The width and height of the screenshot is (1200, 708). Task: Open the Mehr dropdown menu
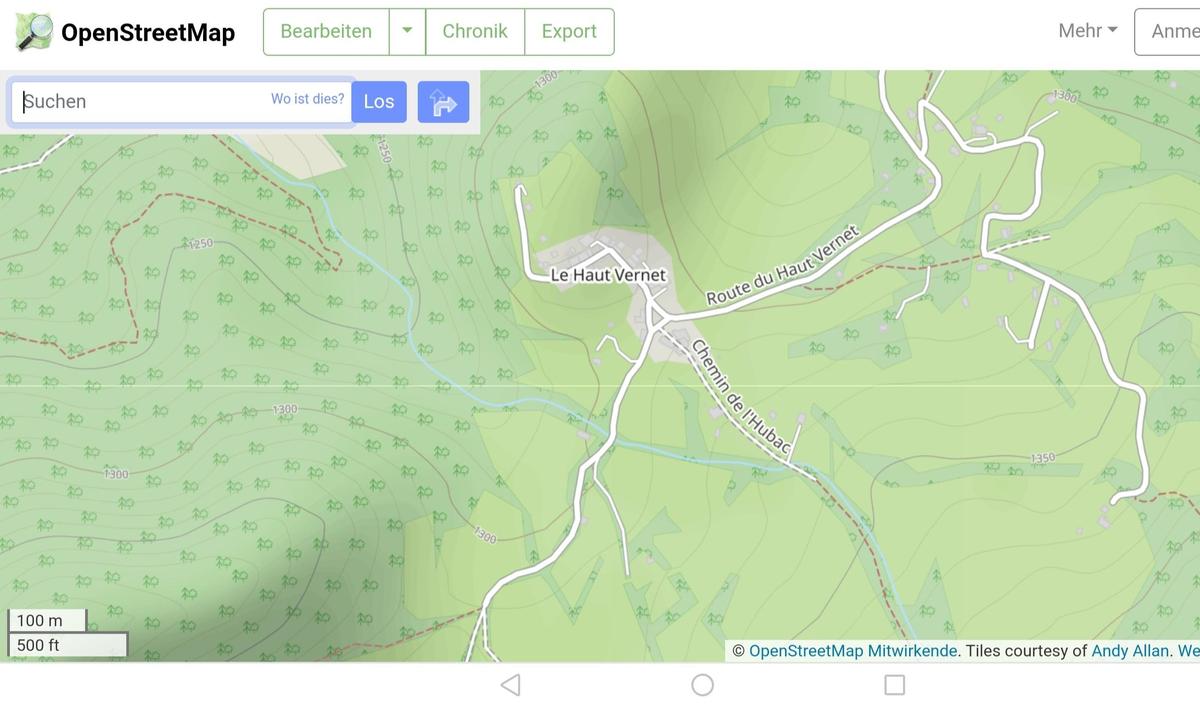(x=1088, y=31)
